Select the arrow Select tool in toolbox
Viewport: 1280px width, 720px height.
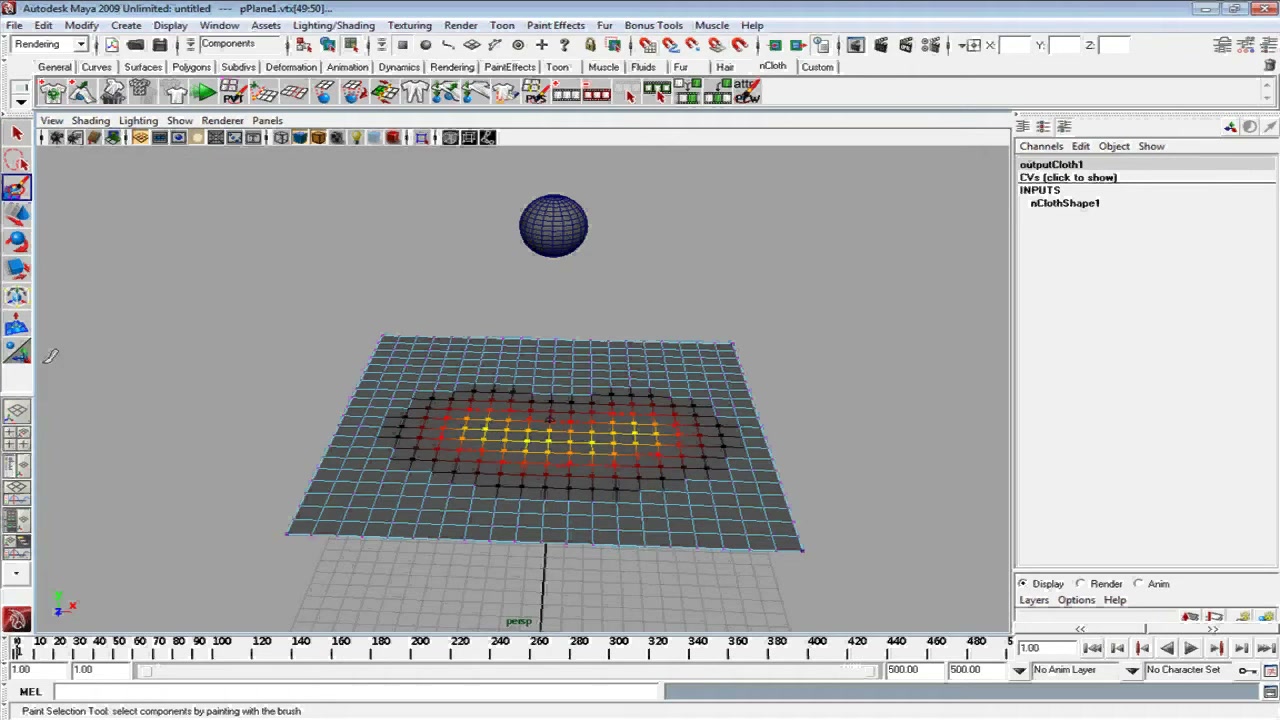(16, 133)
